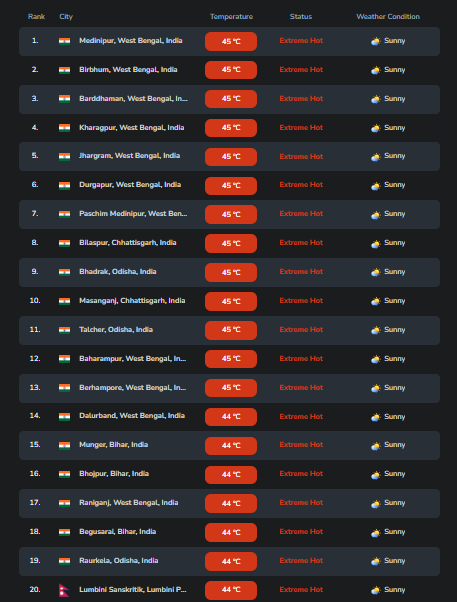Click the India flag next to Bilaspur, Chhattisgarh
Image resolution: width=457 pixels, height=602 pixels.
(x=65, y=243)
